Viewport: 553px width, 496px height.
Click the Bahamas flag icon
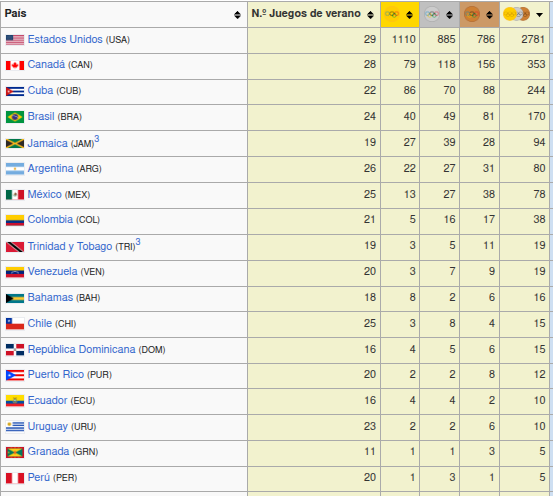(x=15, y=298)
